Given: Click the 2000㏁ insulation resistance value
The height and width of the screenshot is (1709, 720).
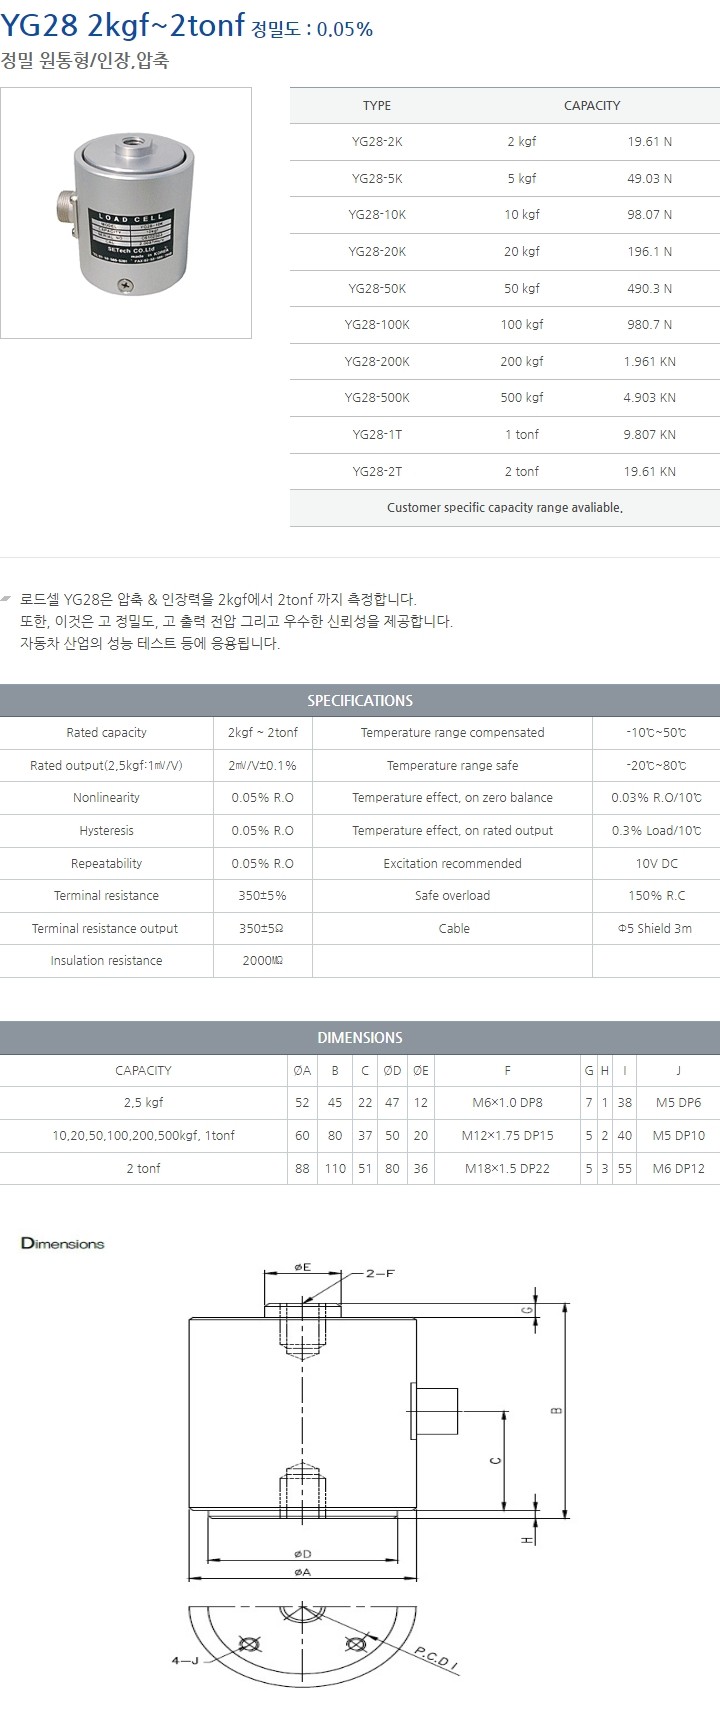Looking at the screenshot, I should (x=263, y=961).
